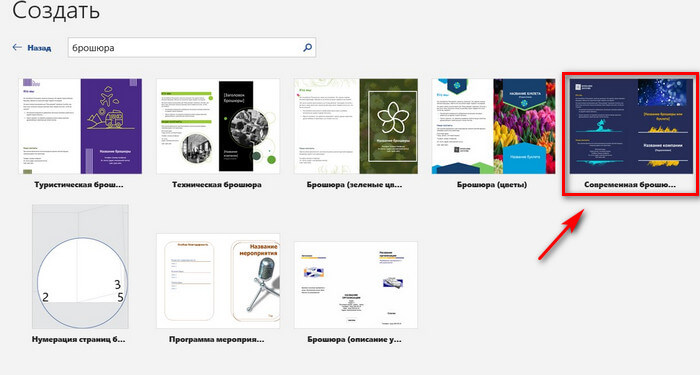Screen dimensions: 700x375
Task: Click the 'Брошюра (зеленые цв...' caption
Action: click(x=354, y=185)
